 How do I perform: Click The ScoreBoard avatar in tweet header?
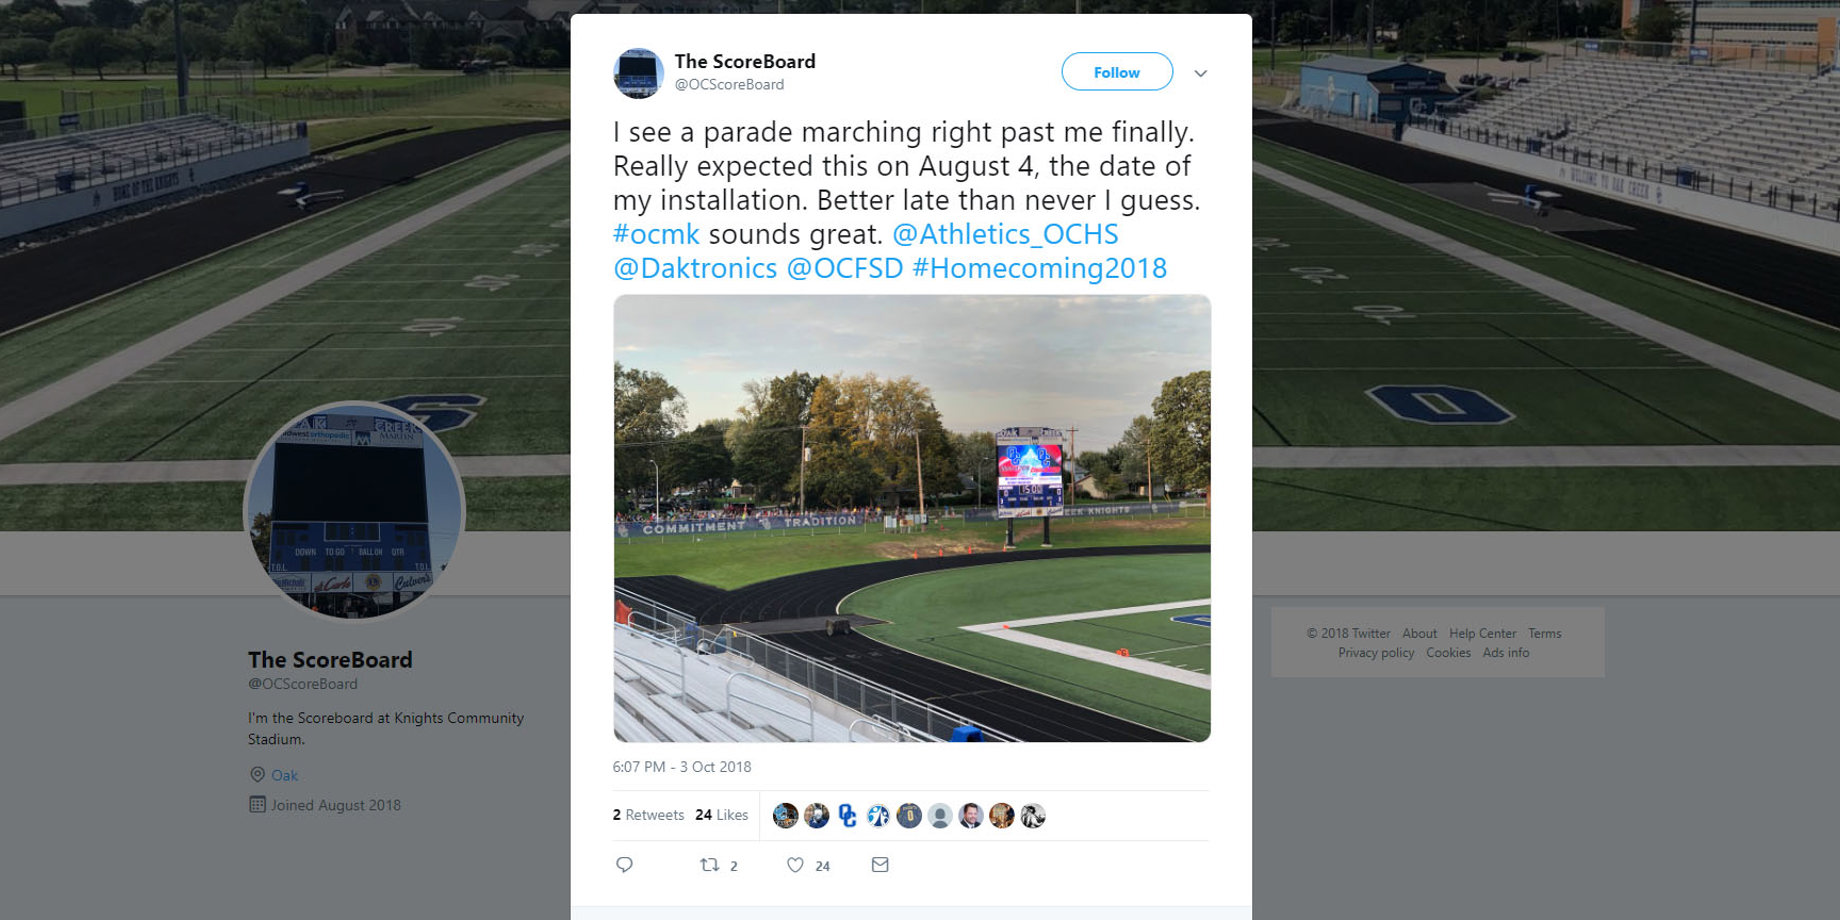pyautogui.click(x=638, y=73)
